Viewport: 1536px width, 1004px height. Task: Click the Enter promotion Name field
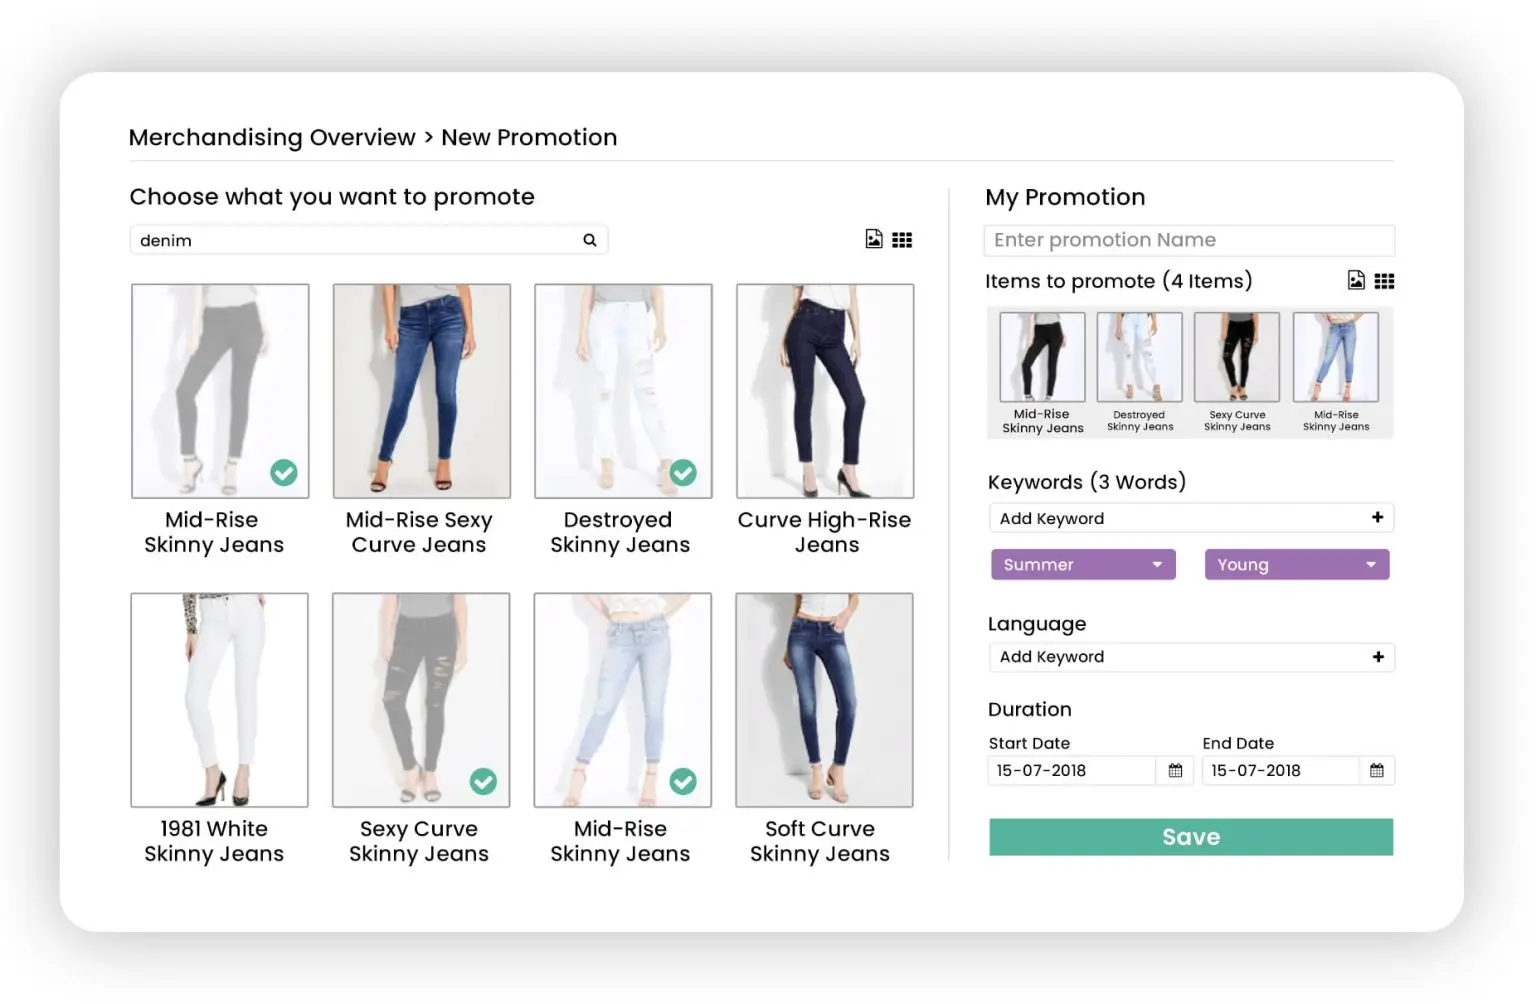(x=1188, y=240)
